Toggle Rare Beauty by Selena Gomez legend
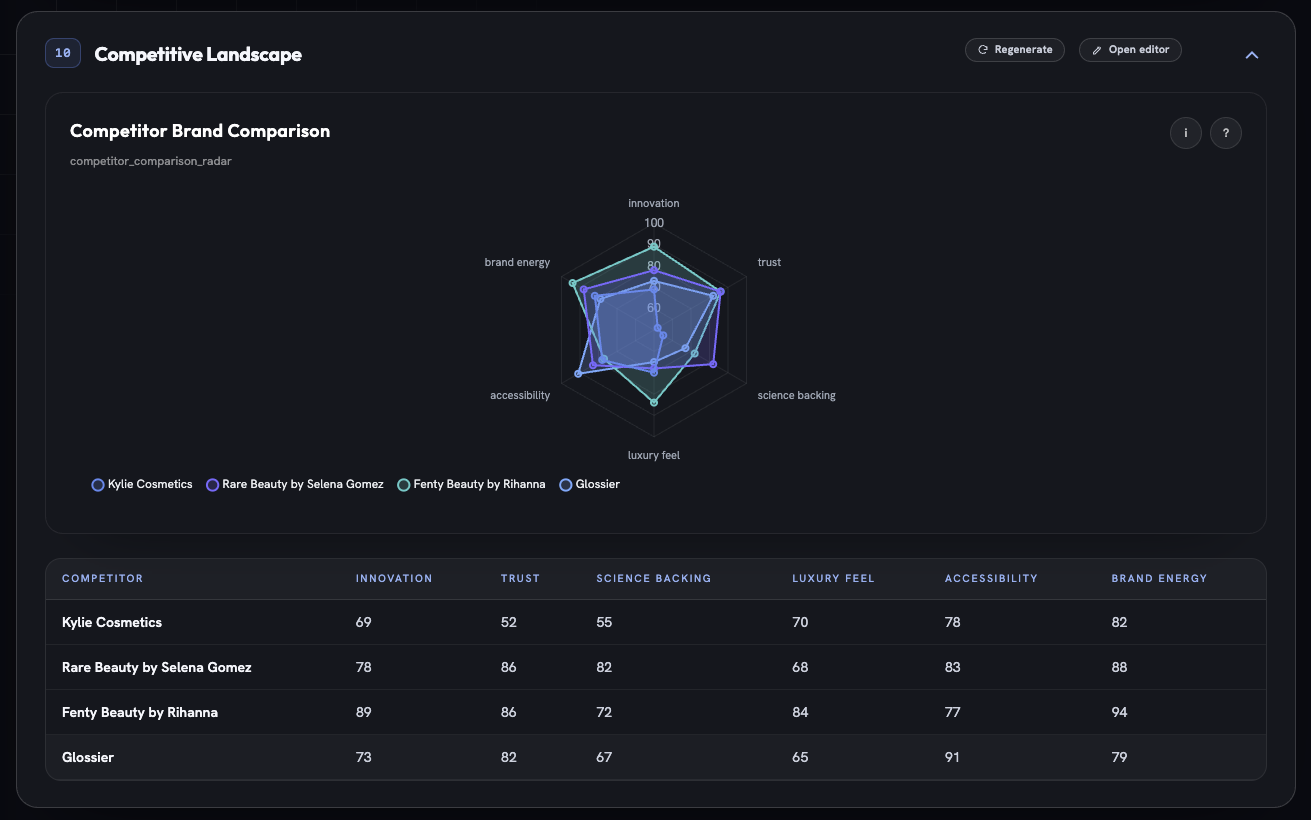The height and width of the screenshot is (820, 1311). coord(295,484)
